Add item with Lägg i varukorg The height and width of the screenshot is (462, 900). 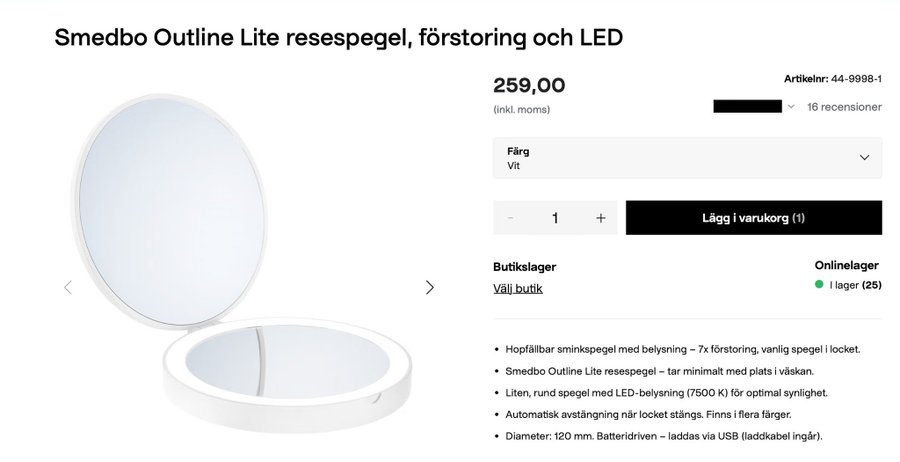[753, 218]
